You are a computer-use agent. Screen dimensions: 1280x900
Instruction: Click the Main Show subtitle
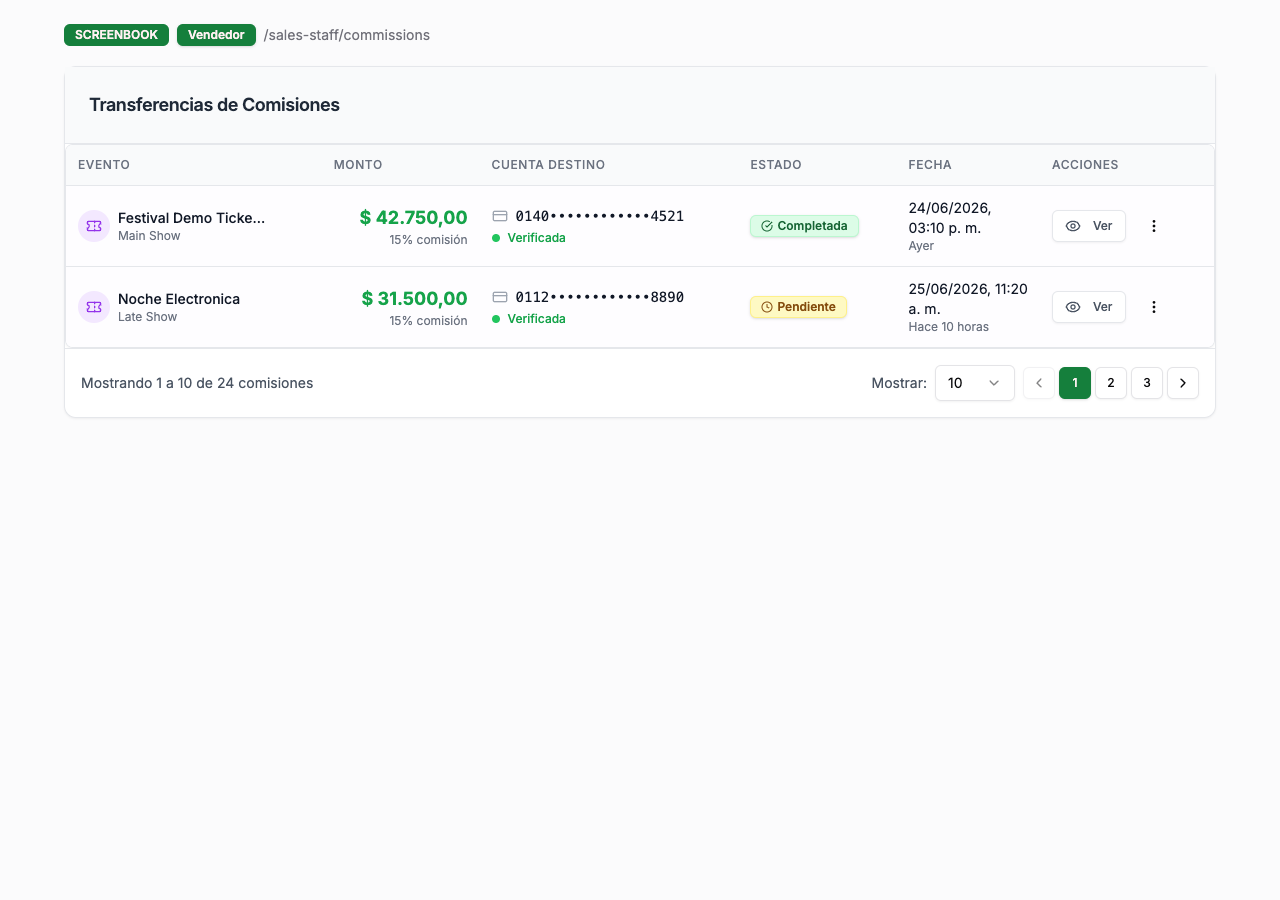pos(149,236)
